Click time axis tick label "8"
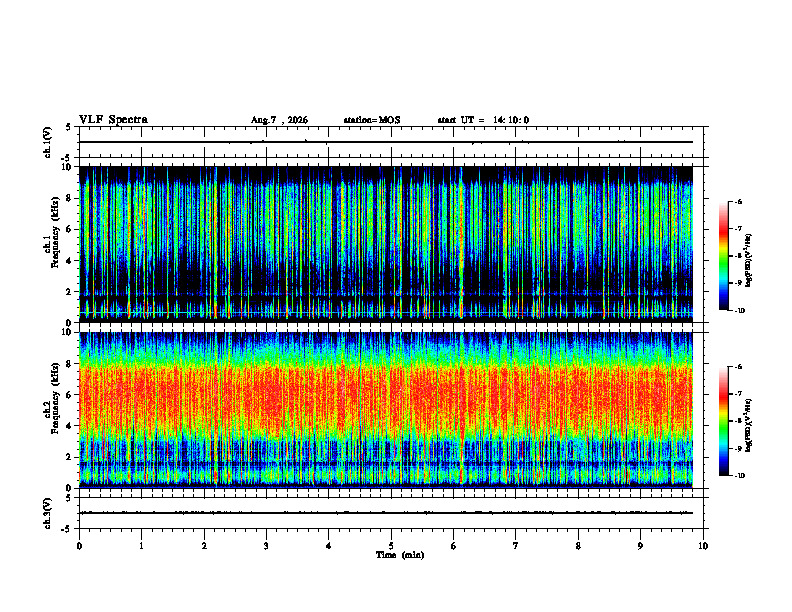This screenshot has height=612, width=792. coord(578,546)
